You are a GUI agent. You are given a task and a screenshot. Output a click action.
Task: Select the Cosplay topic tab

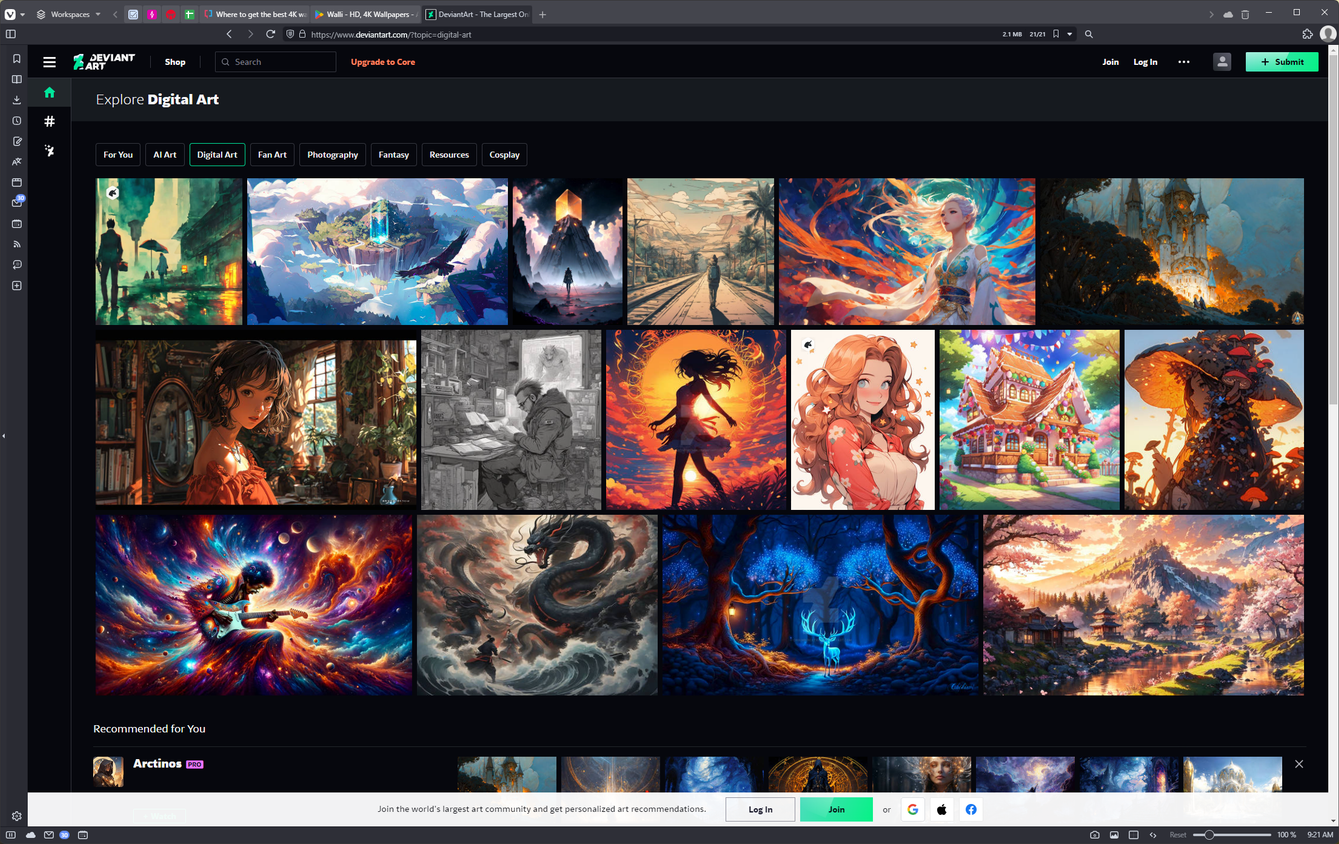[504, 155]
